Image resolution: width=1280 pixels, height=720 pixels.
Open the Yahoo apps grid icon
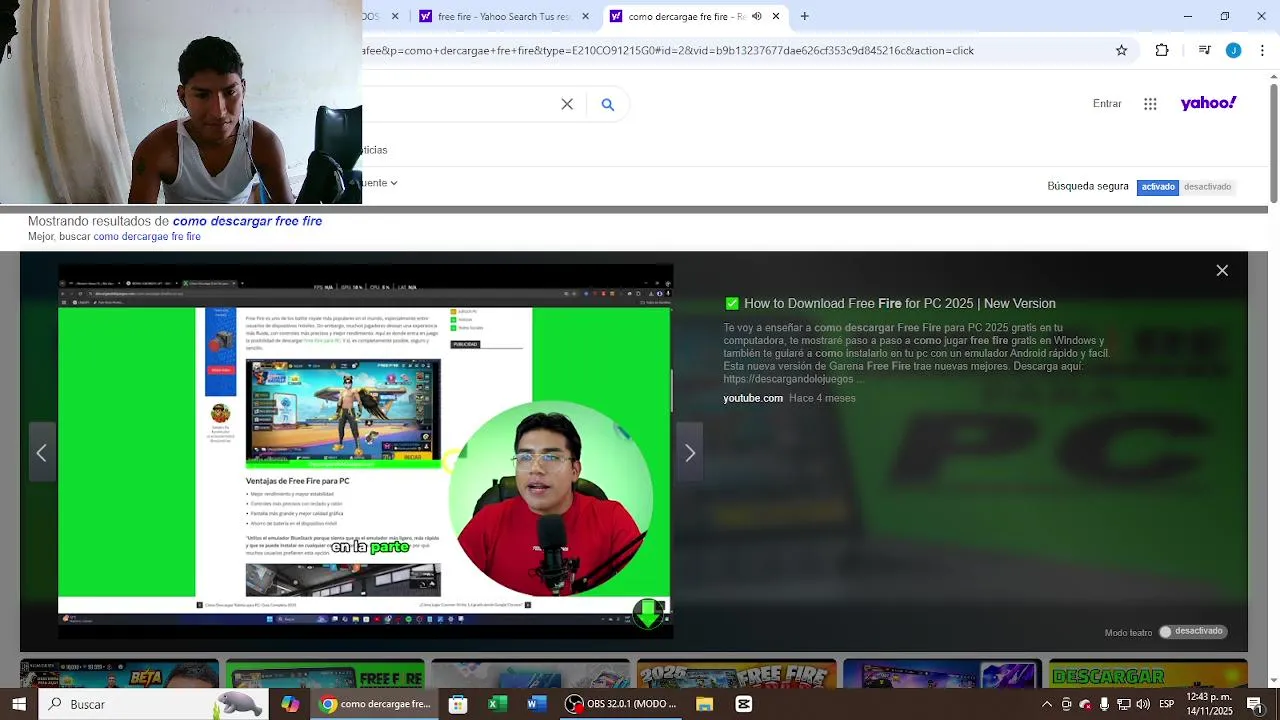coord(1150,104)
